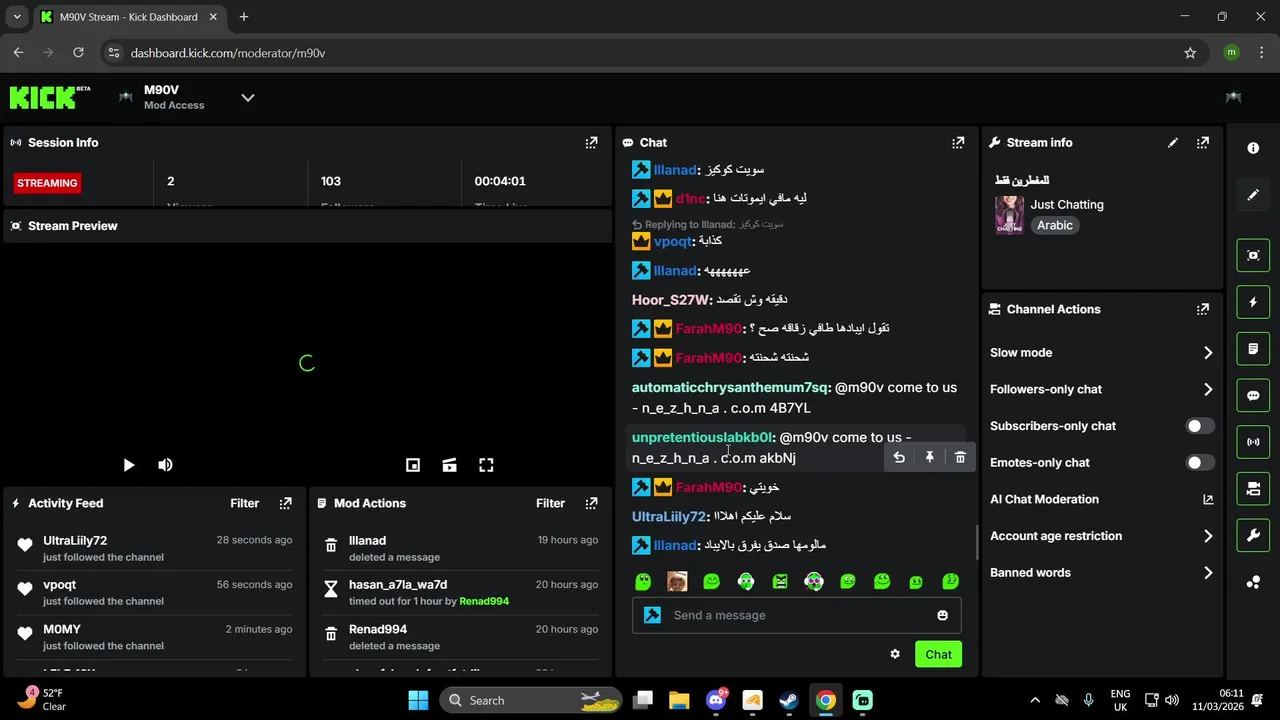The image size is (1280, 720).
Task: Open chat settings gear beside Chat button
Action: tap(895, 654)
